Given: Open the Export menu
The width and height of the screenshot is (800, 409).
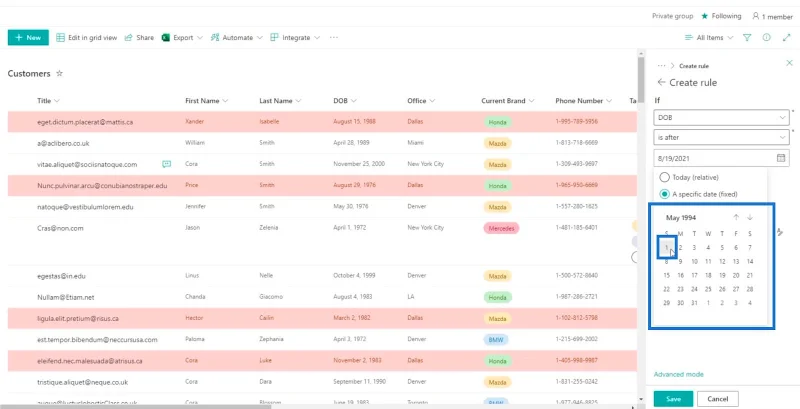Looking at the screenshot, I should (182, 37).
